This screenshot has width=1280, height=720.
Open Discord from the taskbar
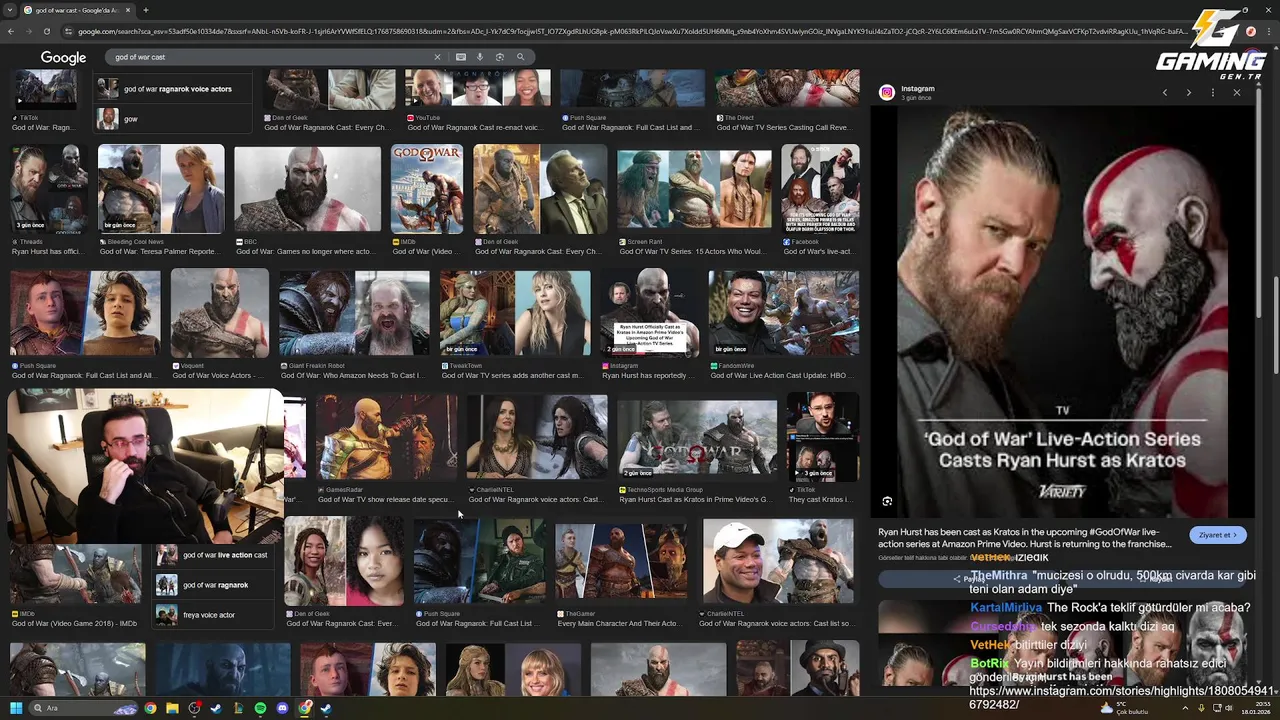tap(282, 708)
